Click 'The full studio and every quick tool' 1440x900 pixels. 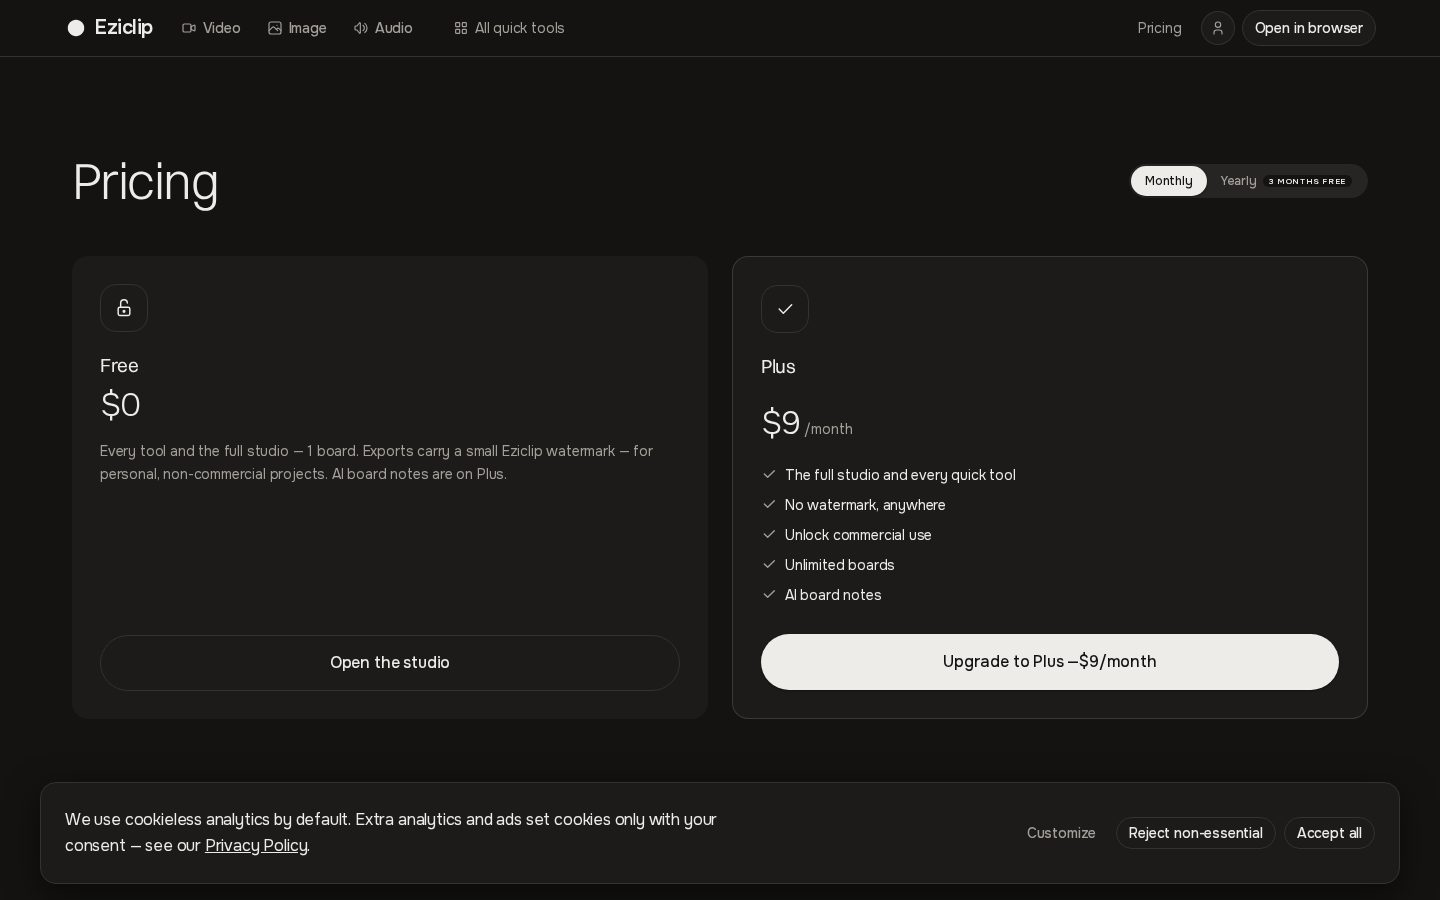click(900, 475)
